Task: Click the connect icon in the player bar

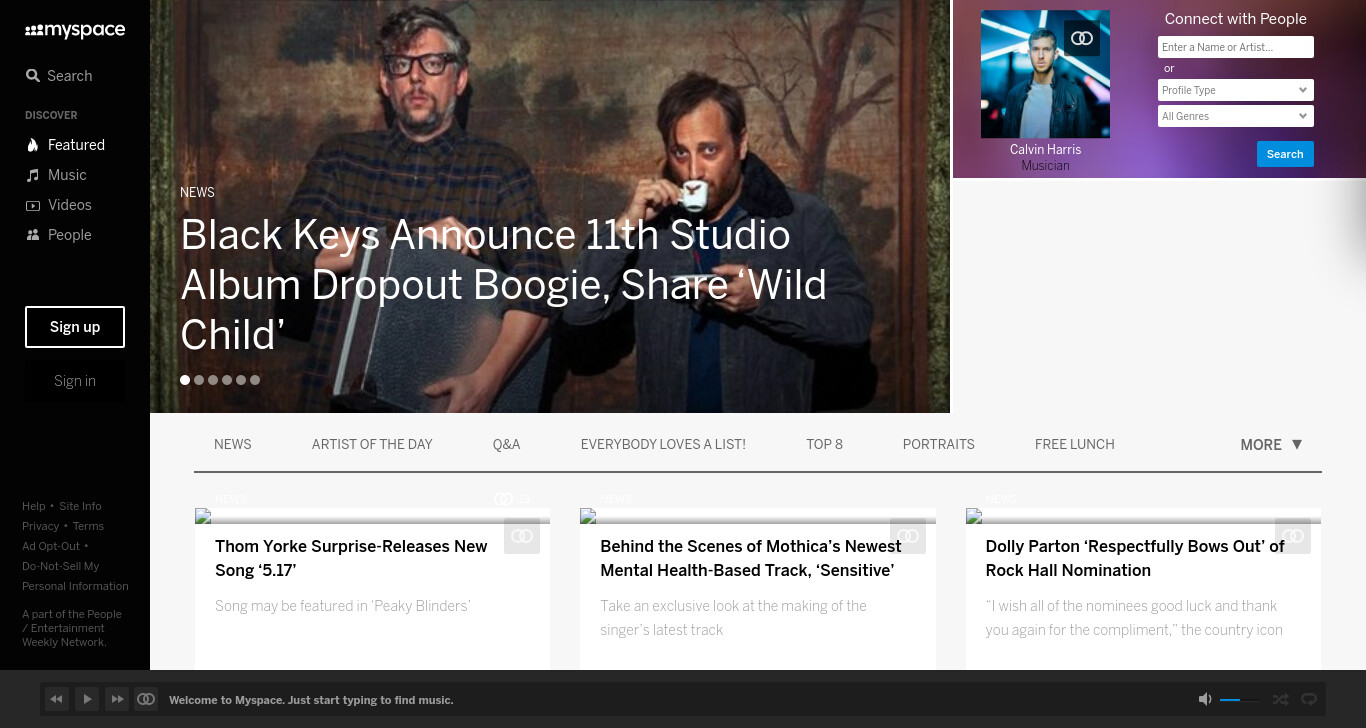Action: [146, 699]
